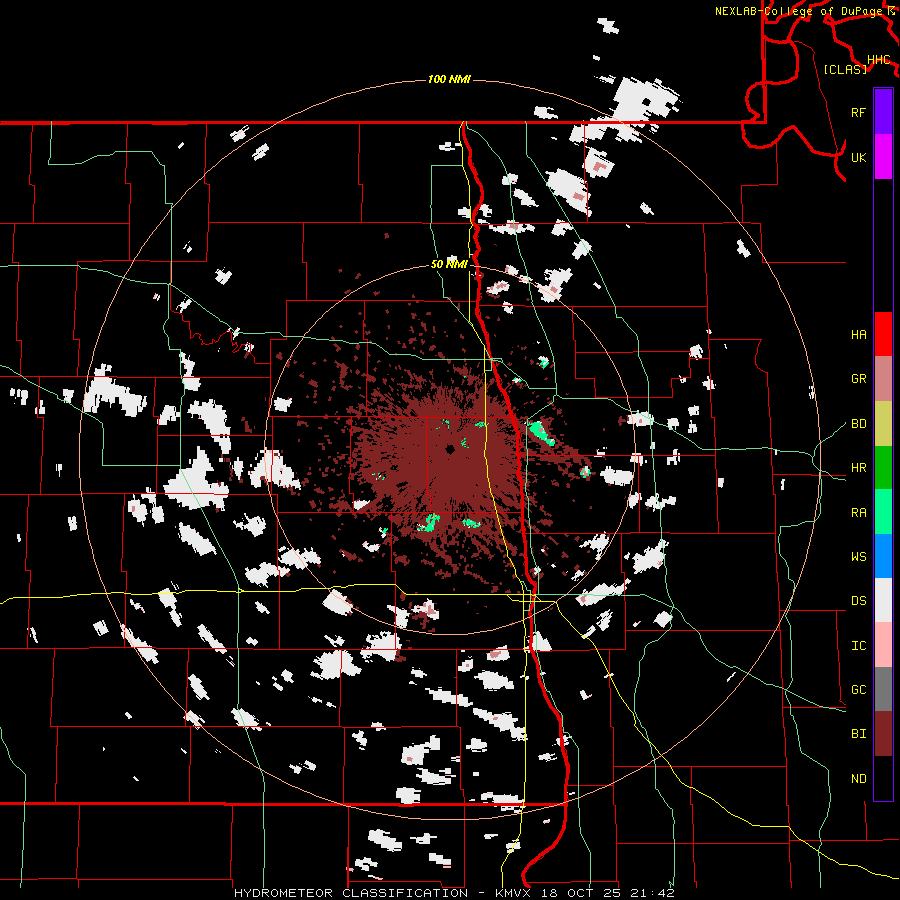This screenshot has height=900, width=900.
Task: Click the UK magenta legend swatch
Action: click(883, 157)
